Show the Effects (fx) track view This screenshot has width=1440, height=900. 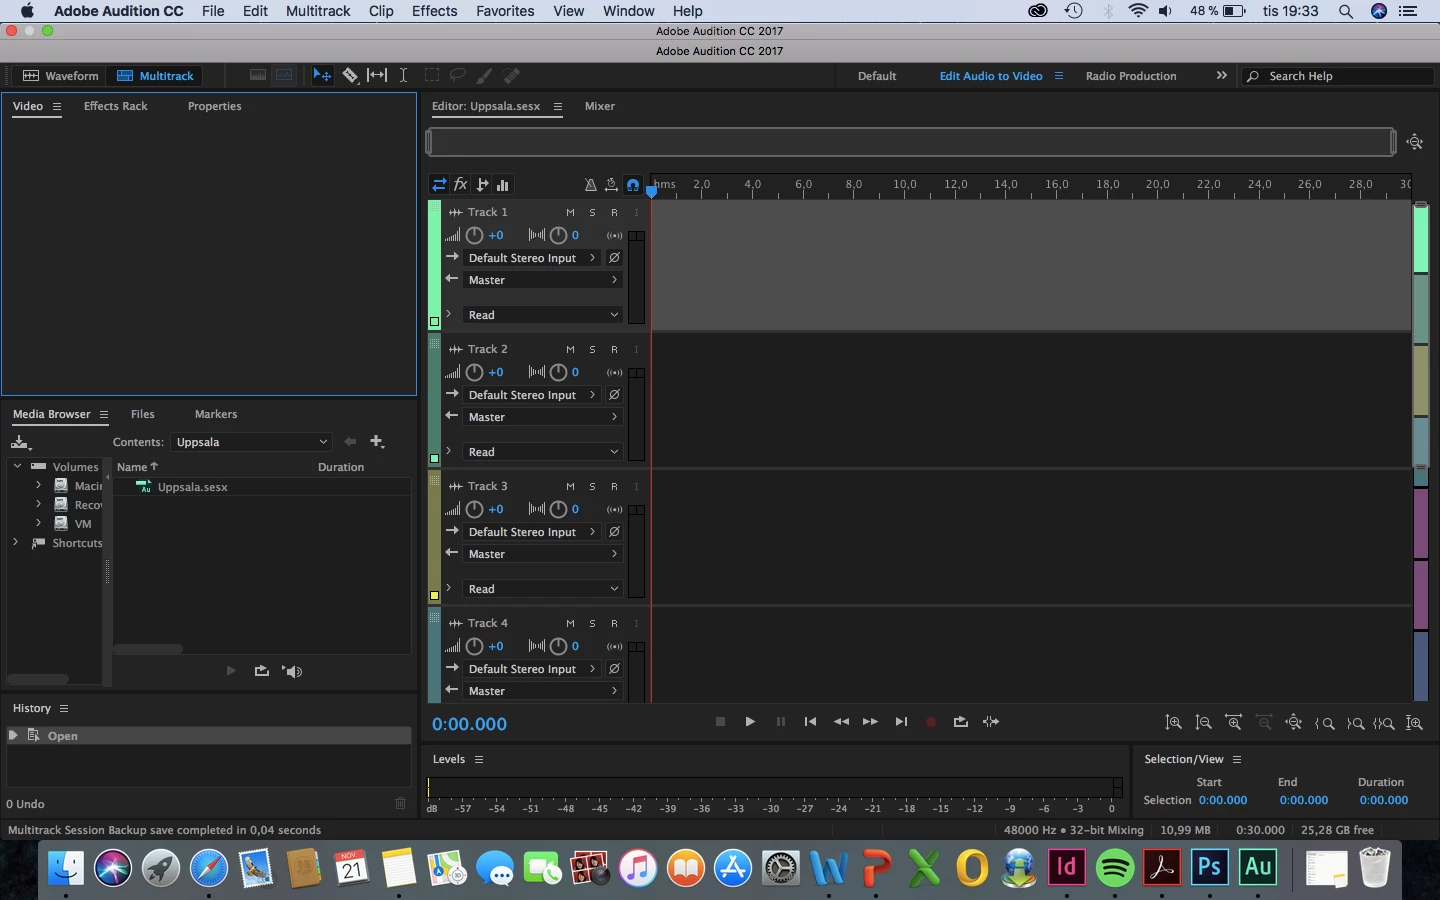click(461, 184)
